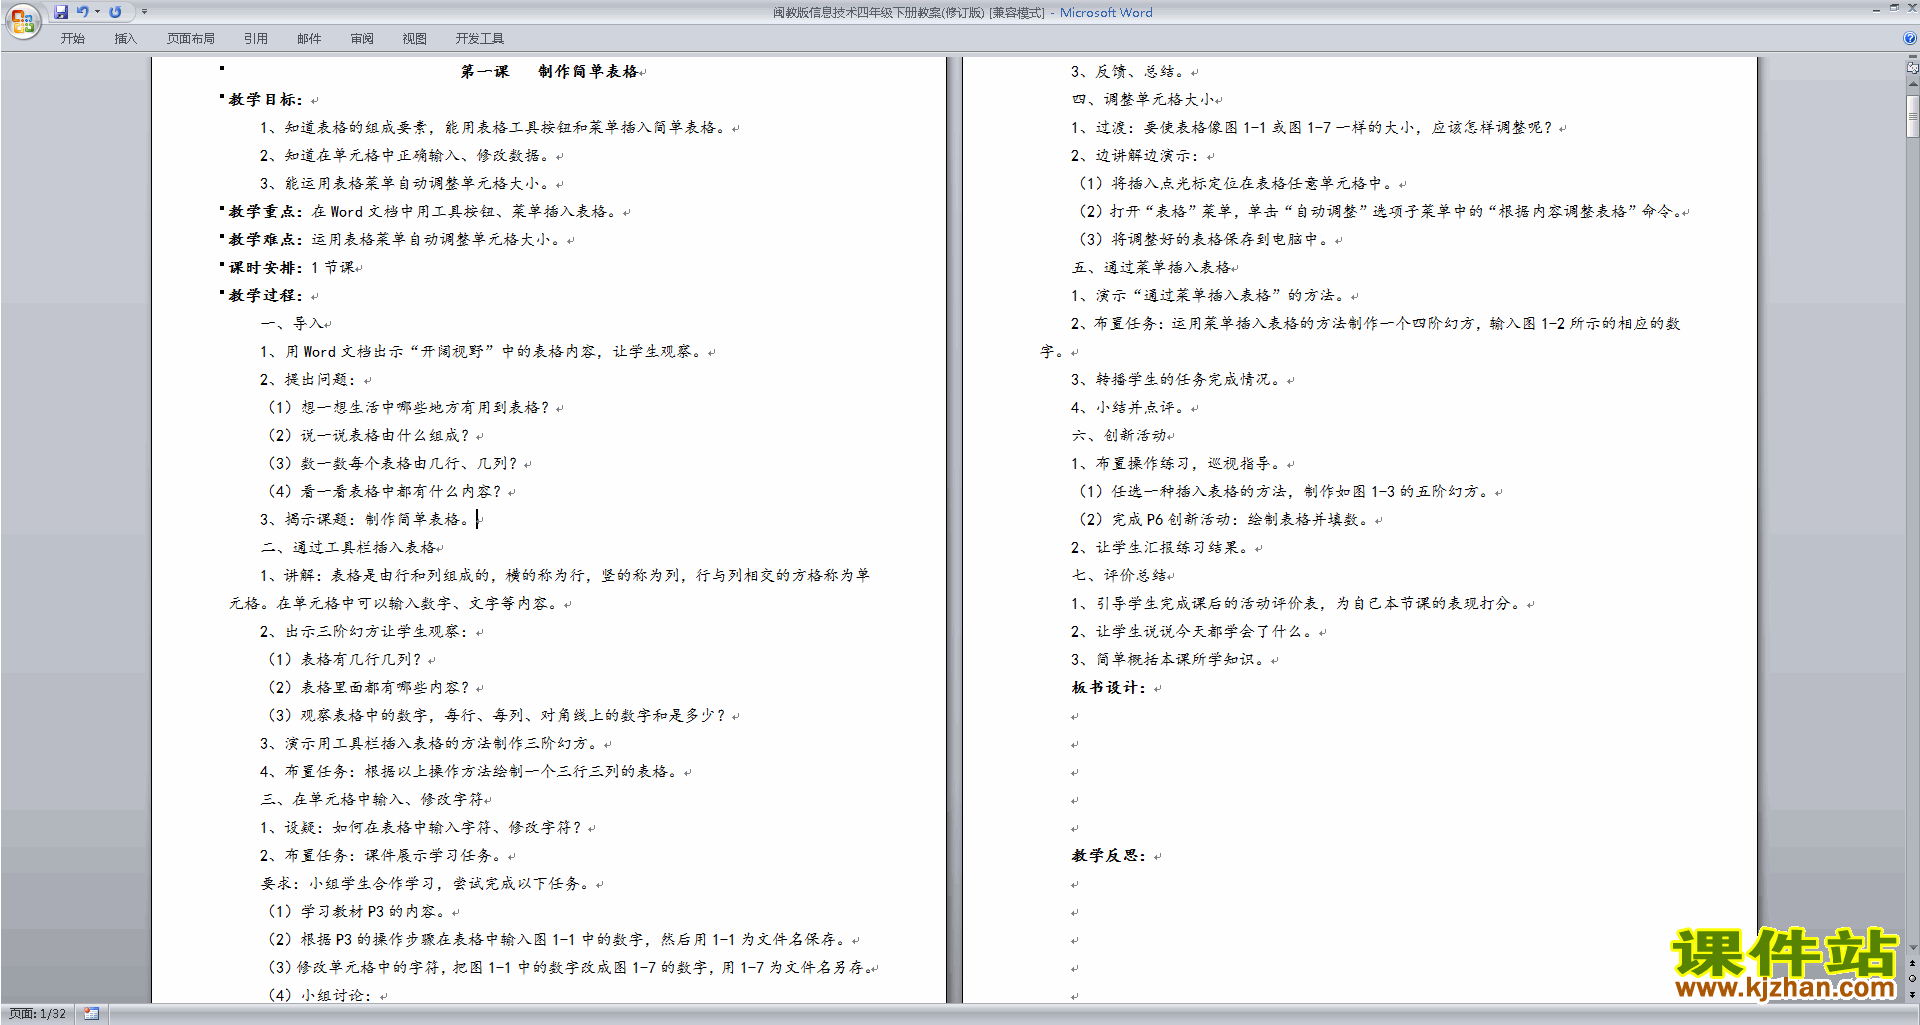Click the line 2、边讲解边演示:
The width and height of the screenshot is (1920, 1025).
[x=1135, y=156]
